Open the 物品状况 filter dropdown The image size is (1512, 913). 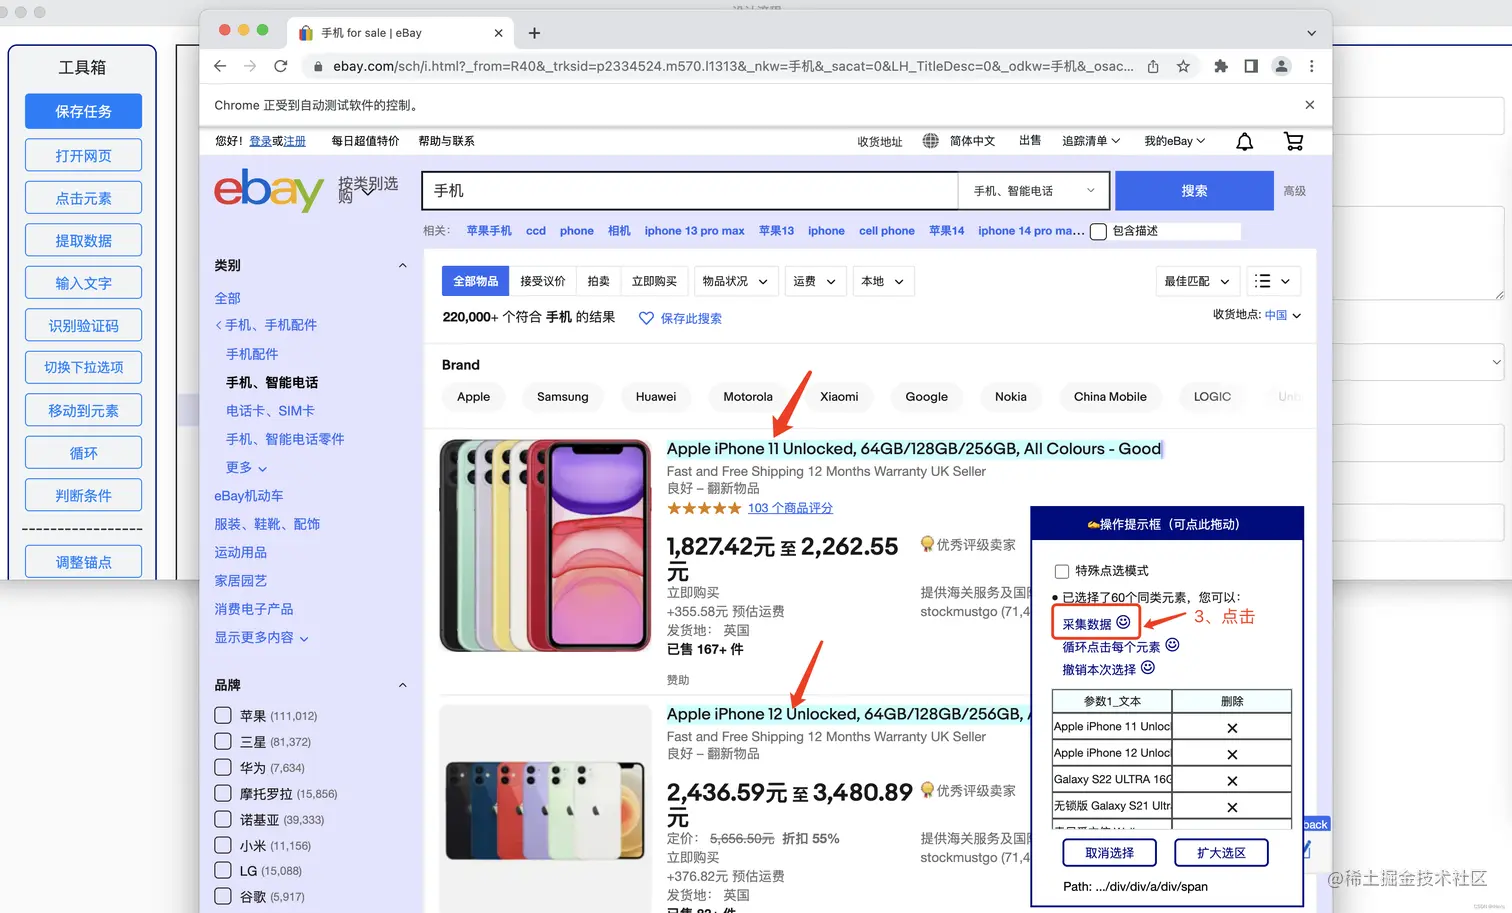click(x=736, y=281)
